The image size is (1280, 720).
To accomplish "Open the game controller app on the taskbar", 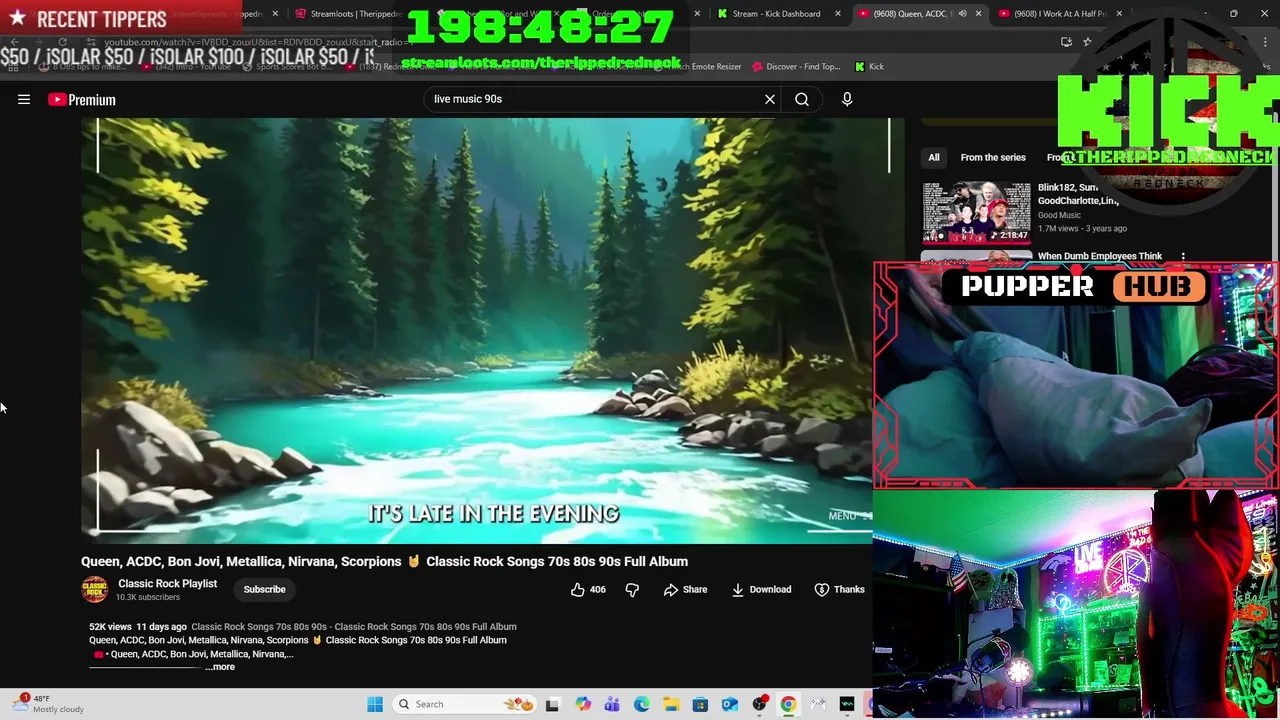I will point(818,704).
